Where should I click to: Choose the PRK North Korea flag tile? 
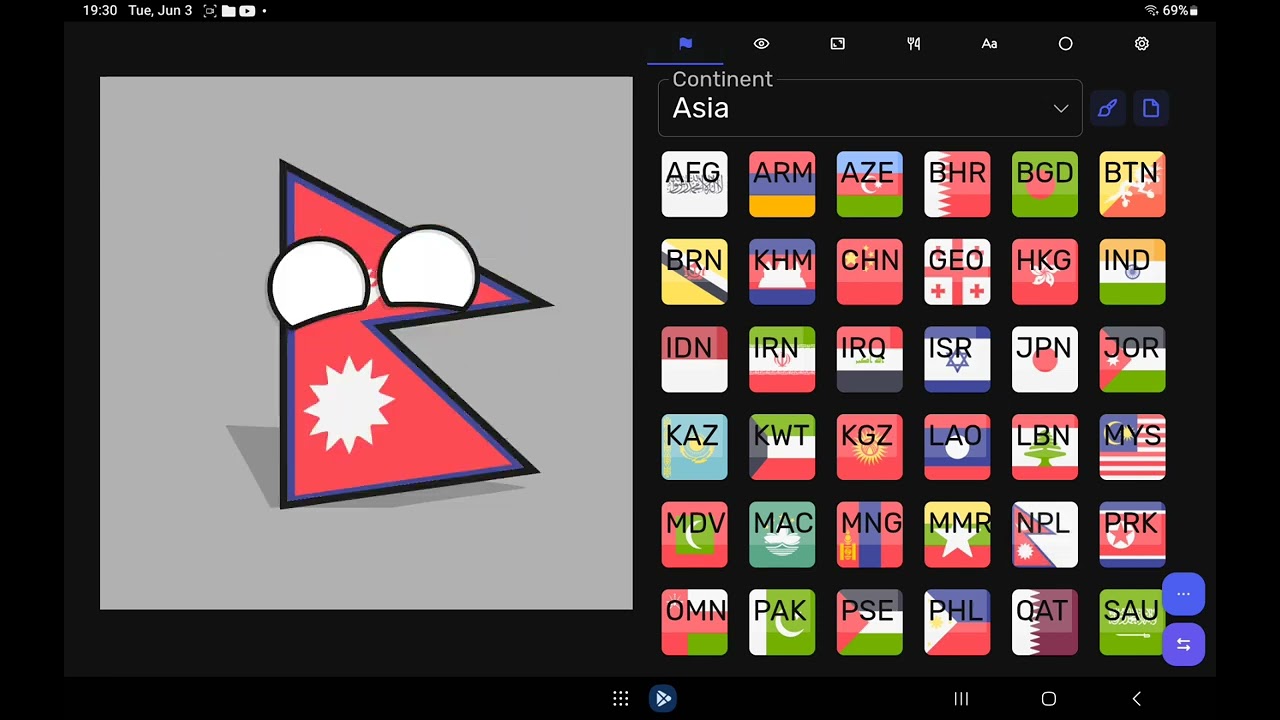pos(1132,535)
